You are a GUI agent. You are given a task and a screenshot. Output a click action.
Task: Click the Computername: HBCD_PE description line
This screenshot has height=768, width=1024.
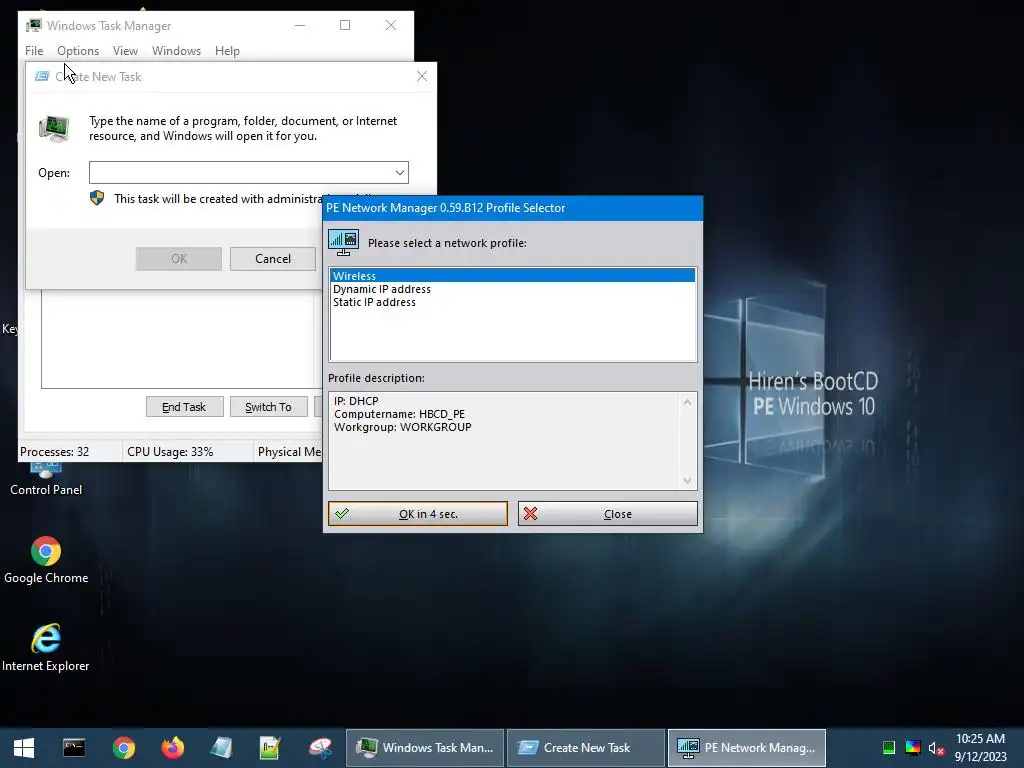tap(400, 414)
